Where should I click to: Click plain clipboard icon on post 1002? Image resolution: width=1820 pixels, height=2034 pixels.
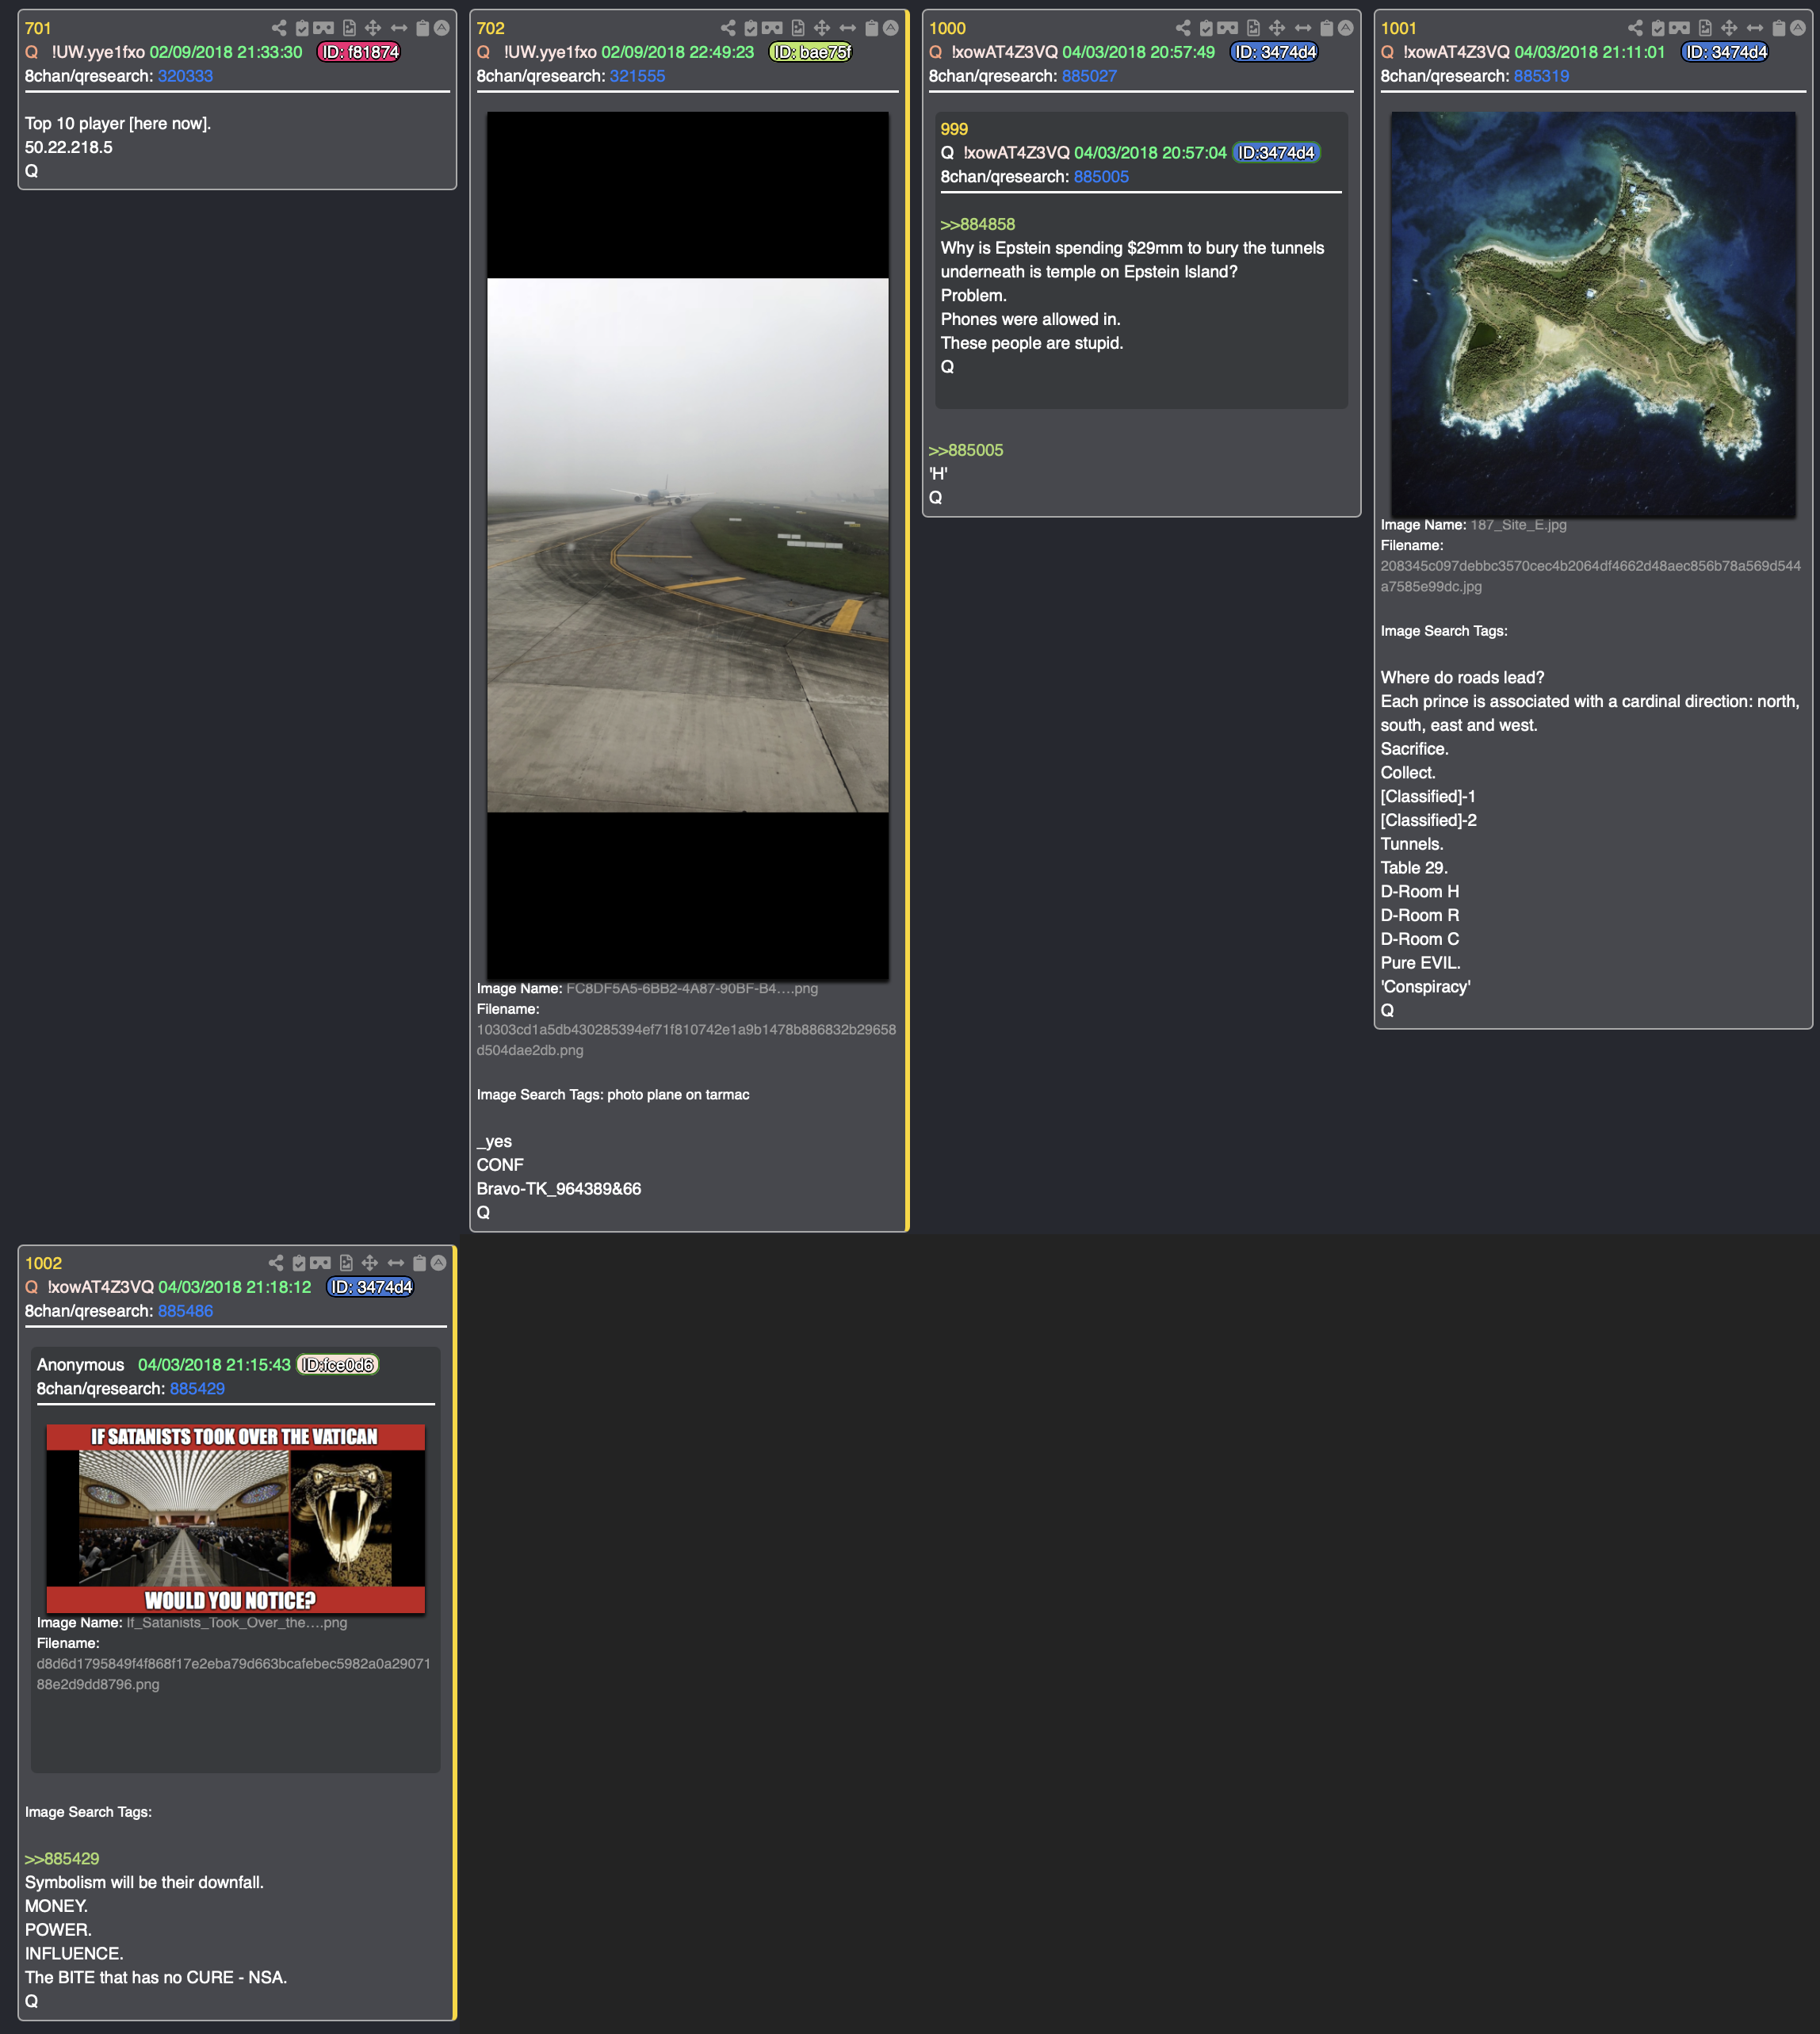[x=419, y=1263]
